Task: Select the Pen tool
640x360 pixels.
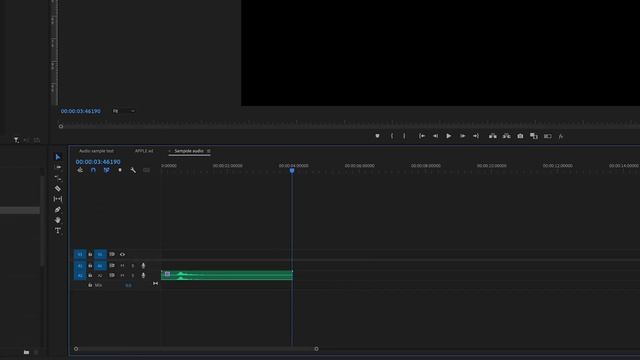Action: pyautogui.click(x=58, y=209)
